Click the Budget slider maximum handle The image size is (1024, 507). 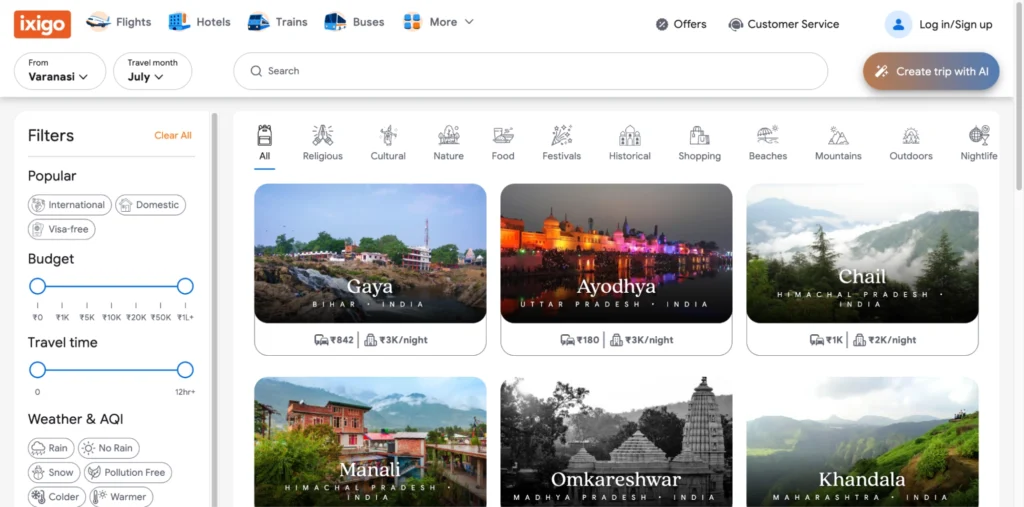185,286
